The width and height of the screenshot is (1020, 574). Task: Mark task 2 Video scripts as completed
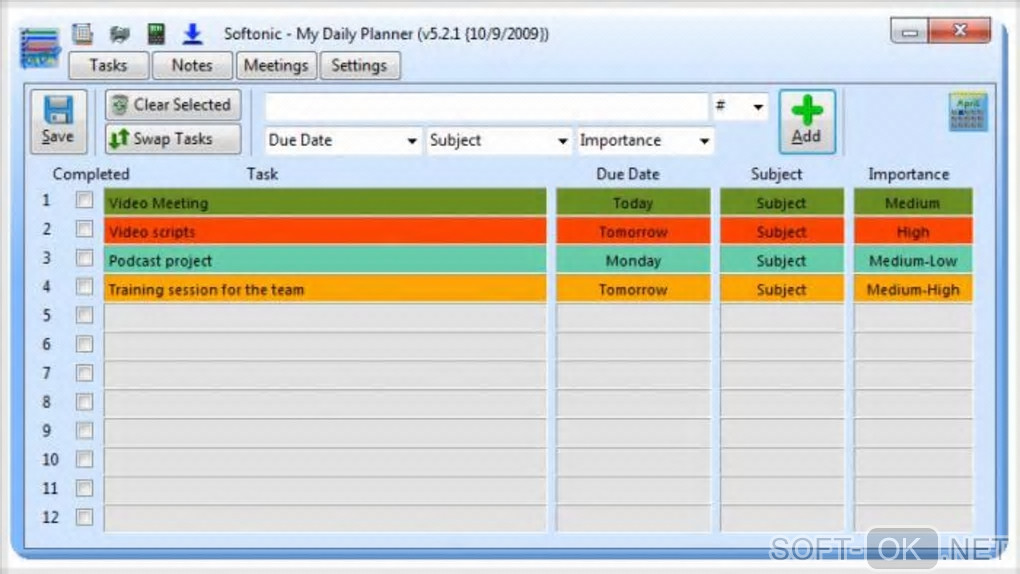tap(84, 229)
